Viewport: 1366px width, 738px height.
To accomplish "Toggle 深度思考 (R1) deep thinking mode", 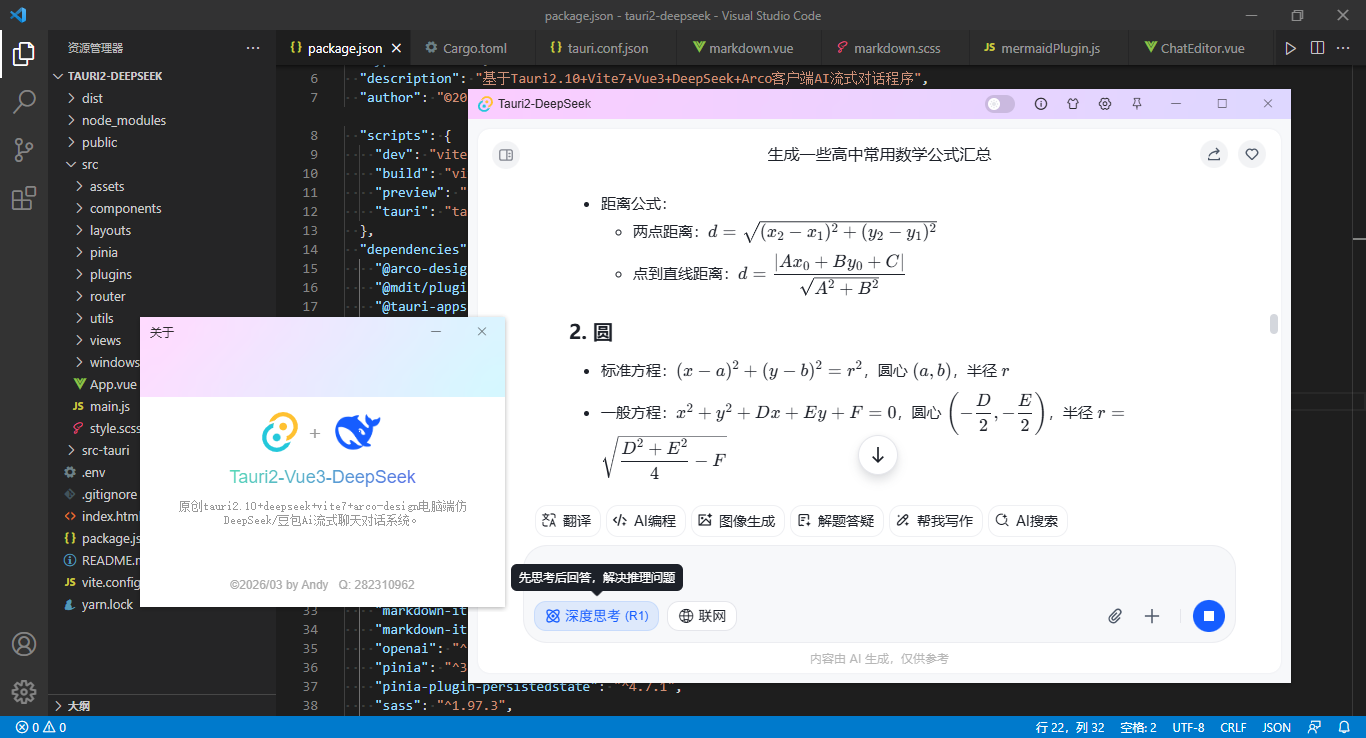I will point(596,616).
